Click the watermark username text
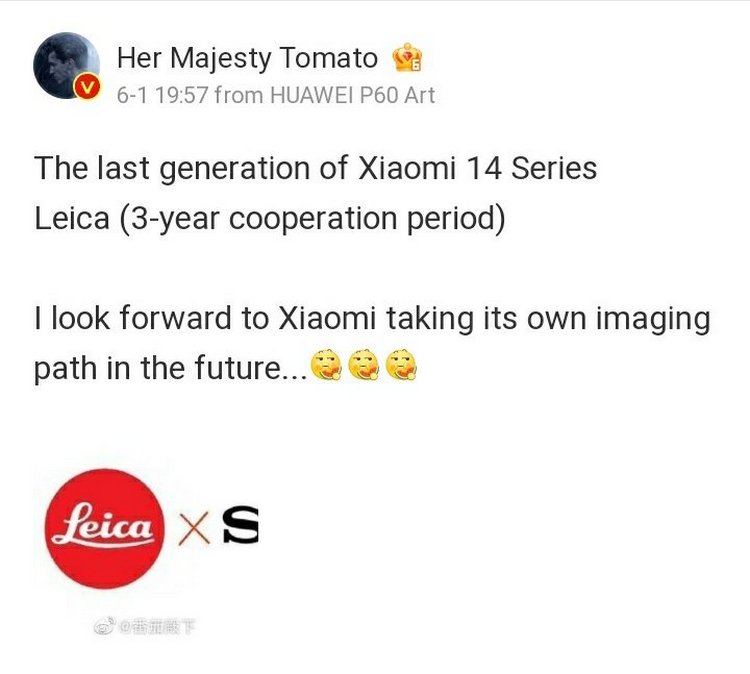The image size is (750, 674). (x=158, y=626)
